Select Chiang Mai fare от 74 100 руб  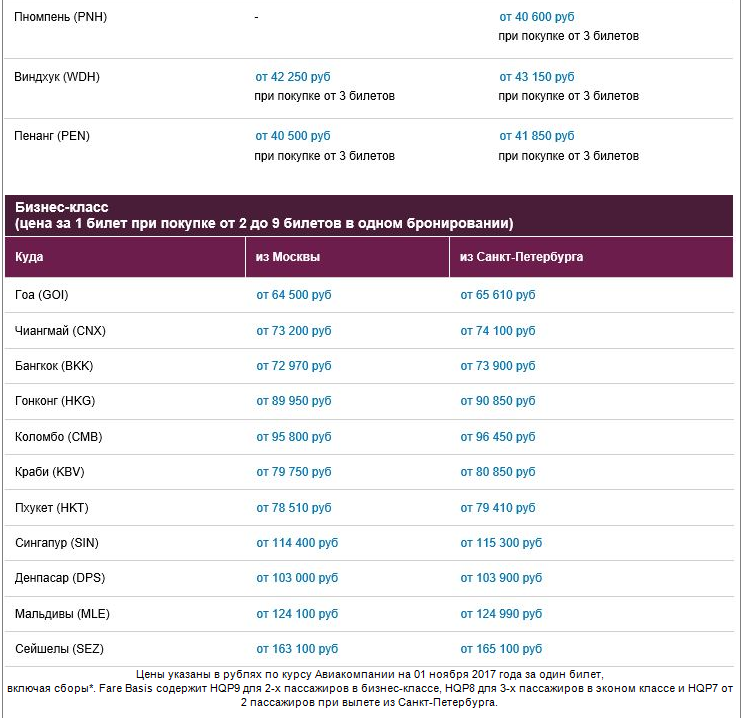pyautogui.click(x=497, y=331)
